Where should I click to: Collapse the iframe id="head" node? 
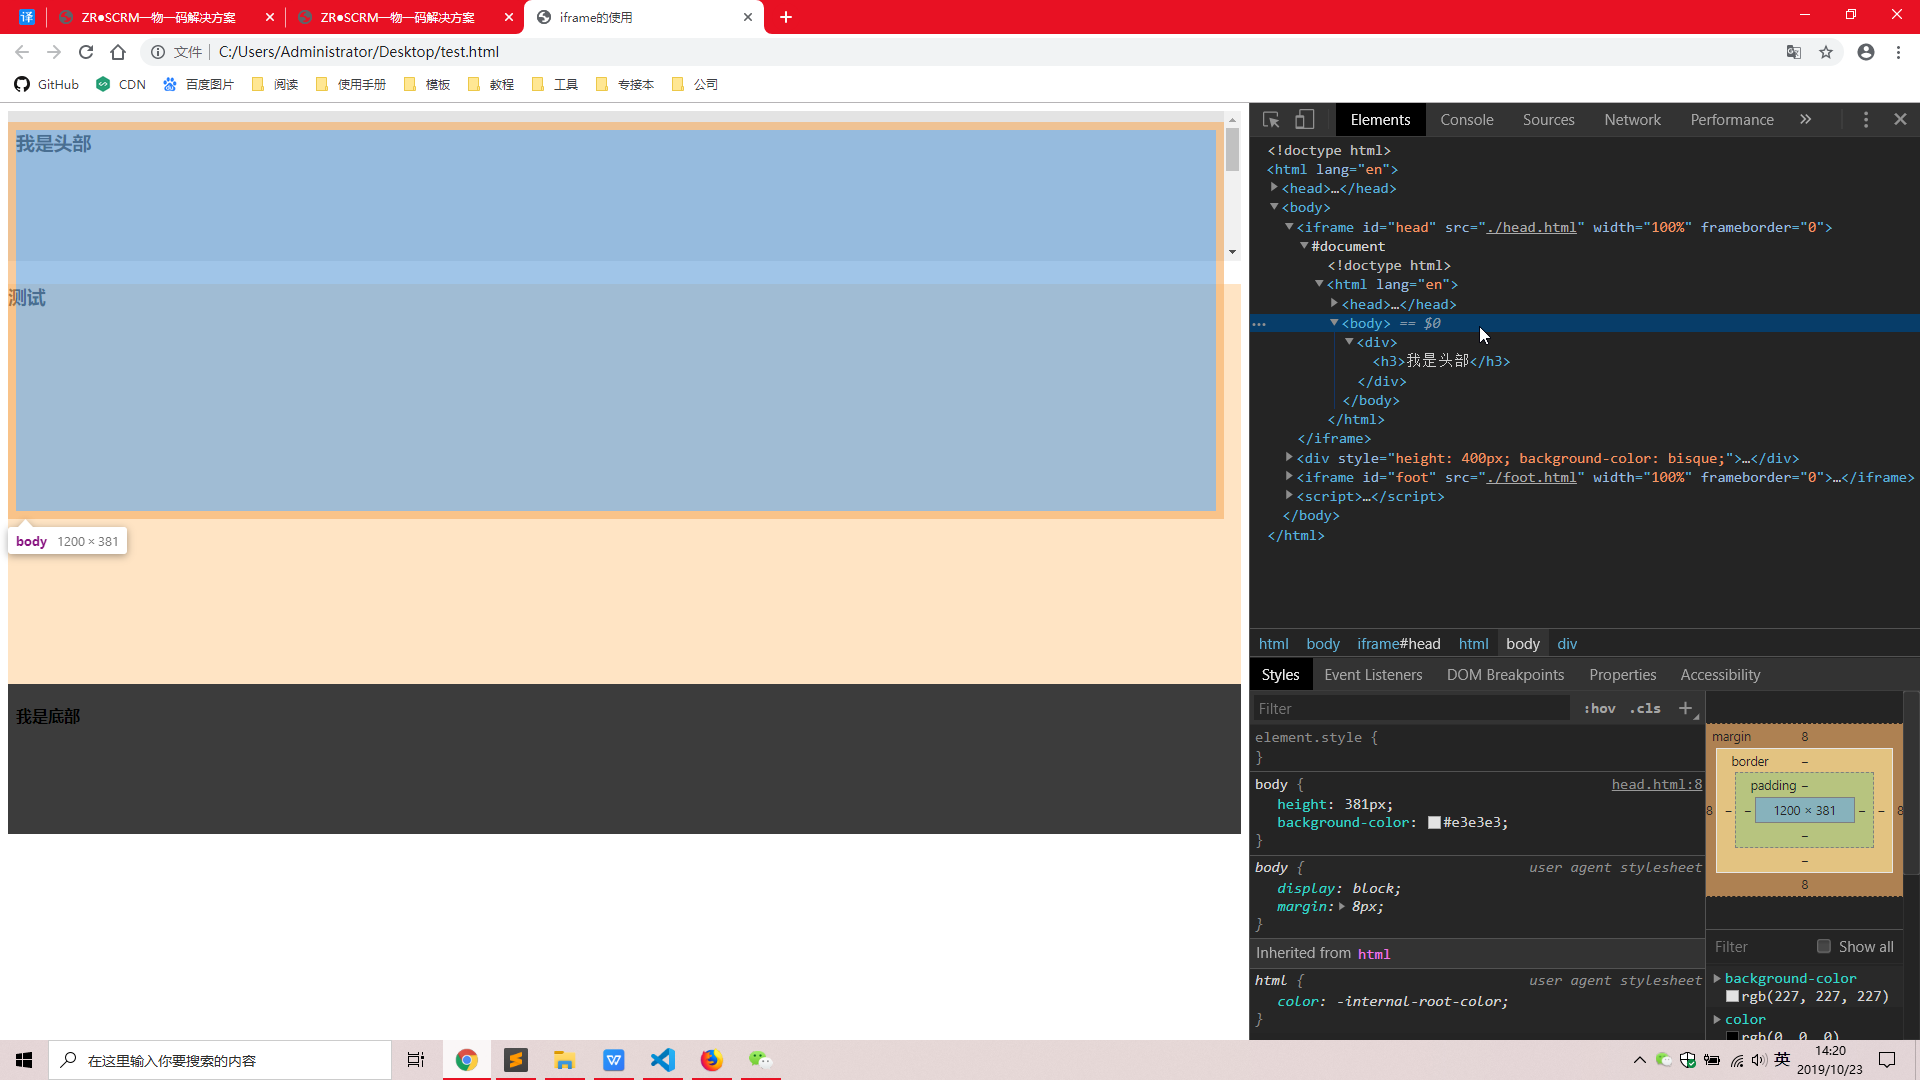[1289, 227]
